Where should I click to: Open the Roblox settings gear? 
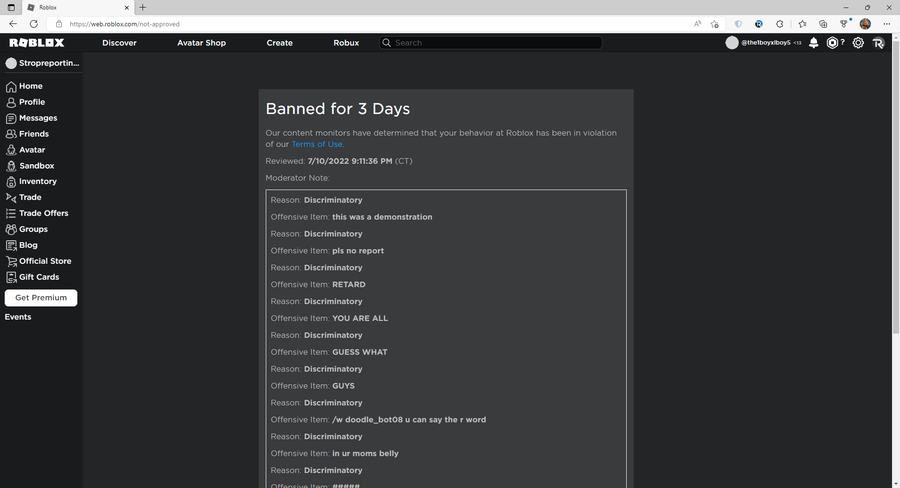(858, 42)
